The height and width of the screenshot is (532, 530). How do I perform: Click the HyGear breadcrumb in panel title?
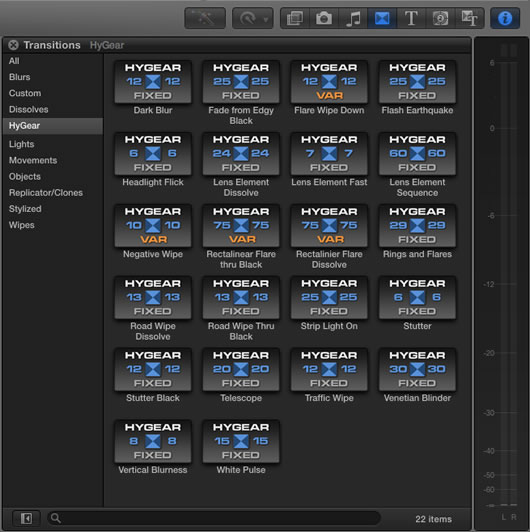107,45
